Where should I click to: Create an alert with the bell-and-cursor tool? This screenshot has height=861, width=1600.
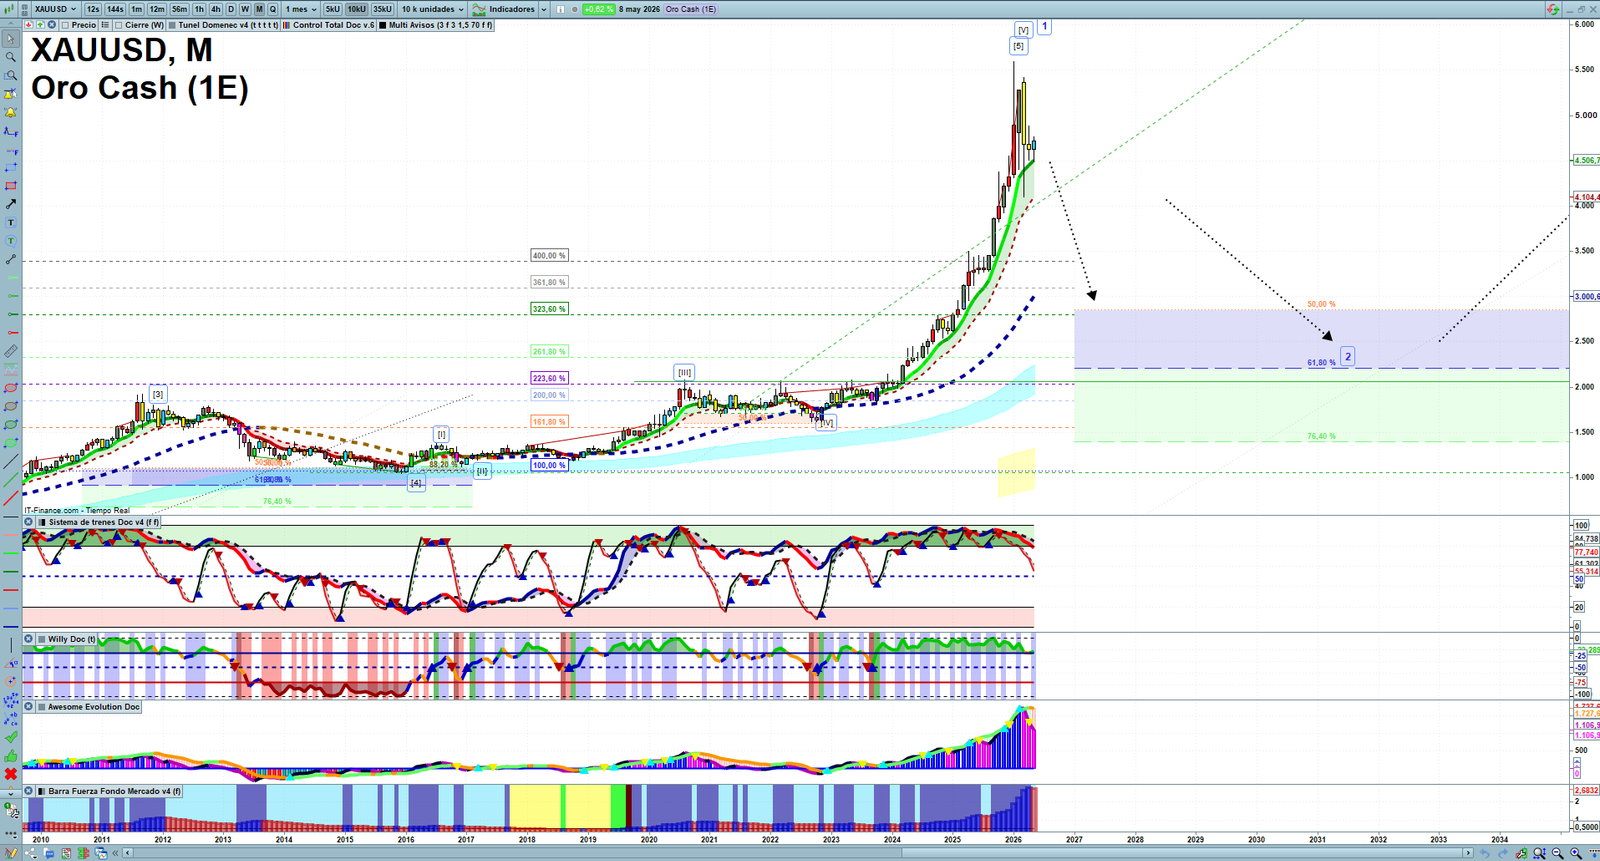[x=11, y=94]
